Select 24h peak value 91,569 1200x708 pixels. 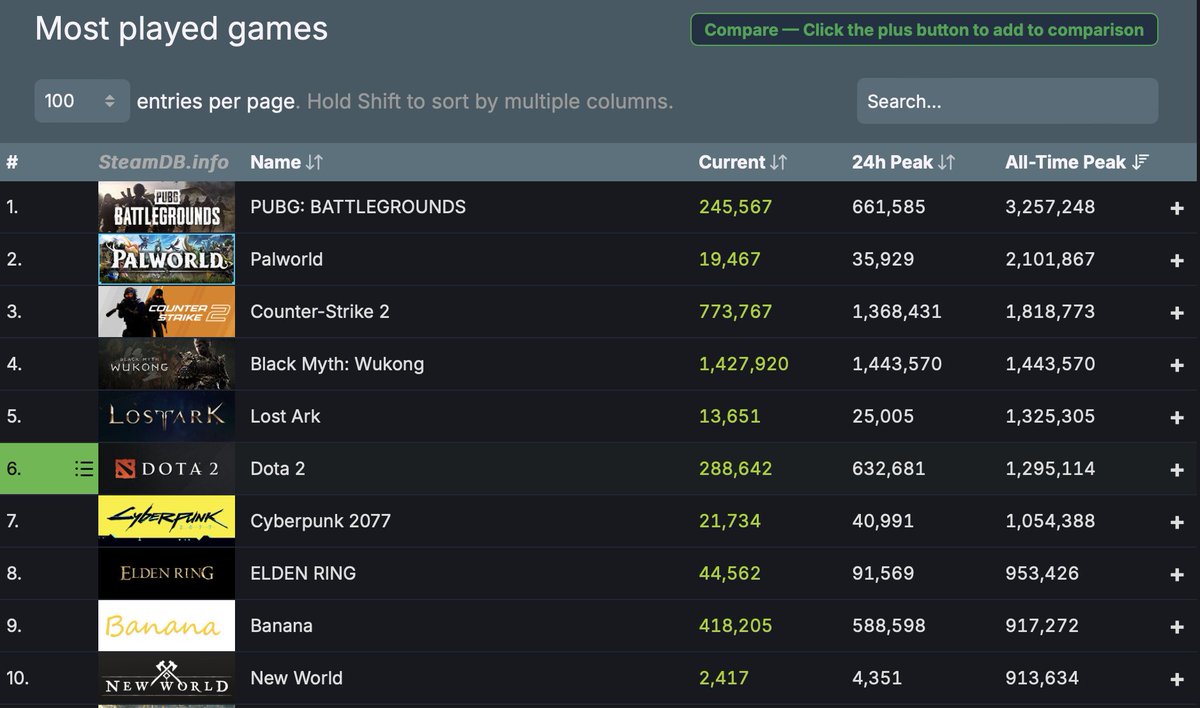tap(883, 573)
